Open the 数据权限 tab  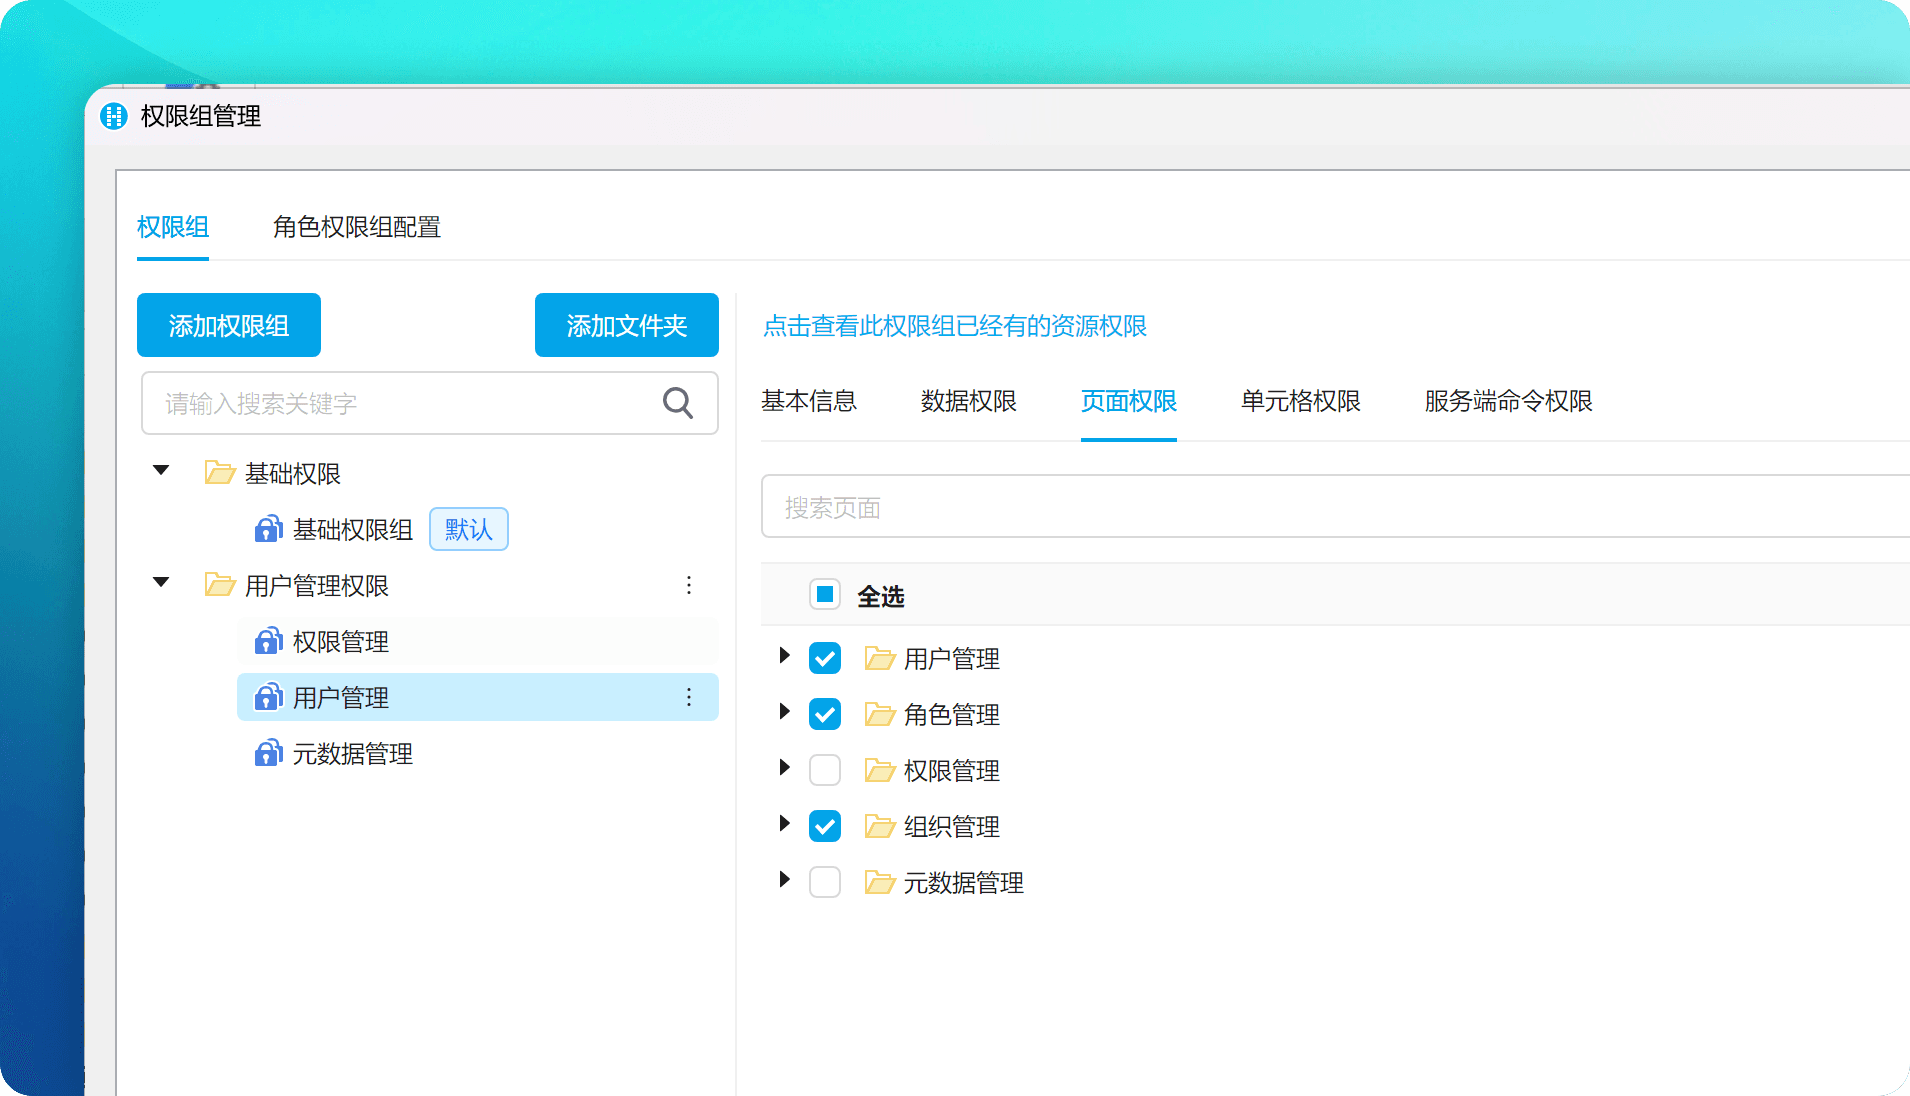click(x=969, y=401)
